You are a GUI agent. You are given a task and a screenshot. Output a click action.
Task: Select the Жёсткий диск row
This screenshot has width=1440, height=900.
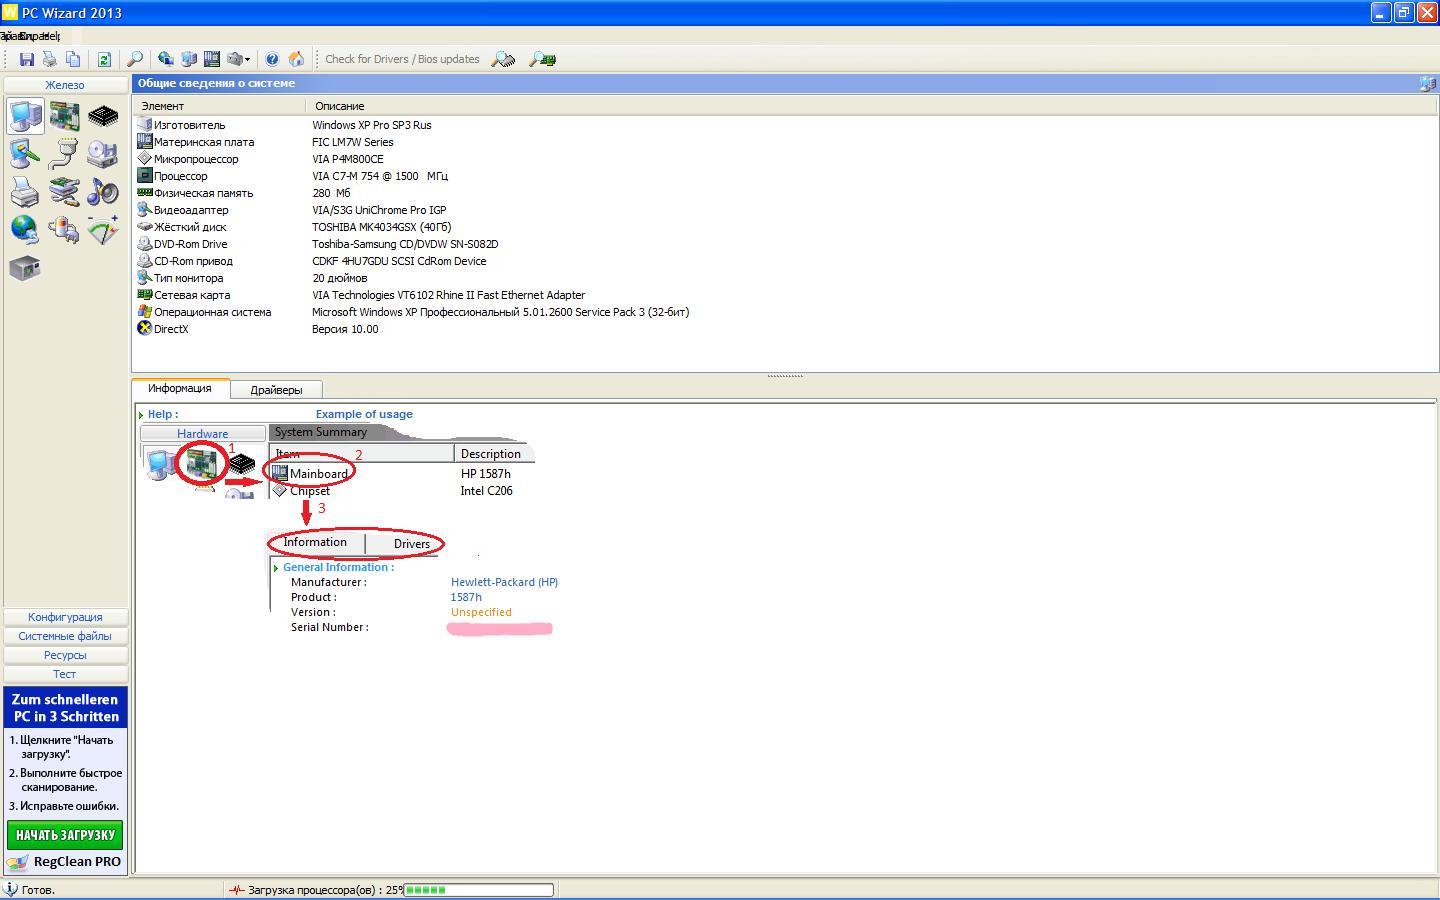785,227
